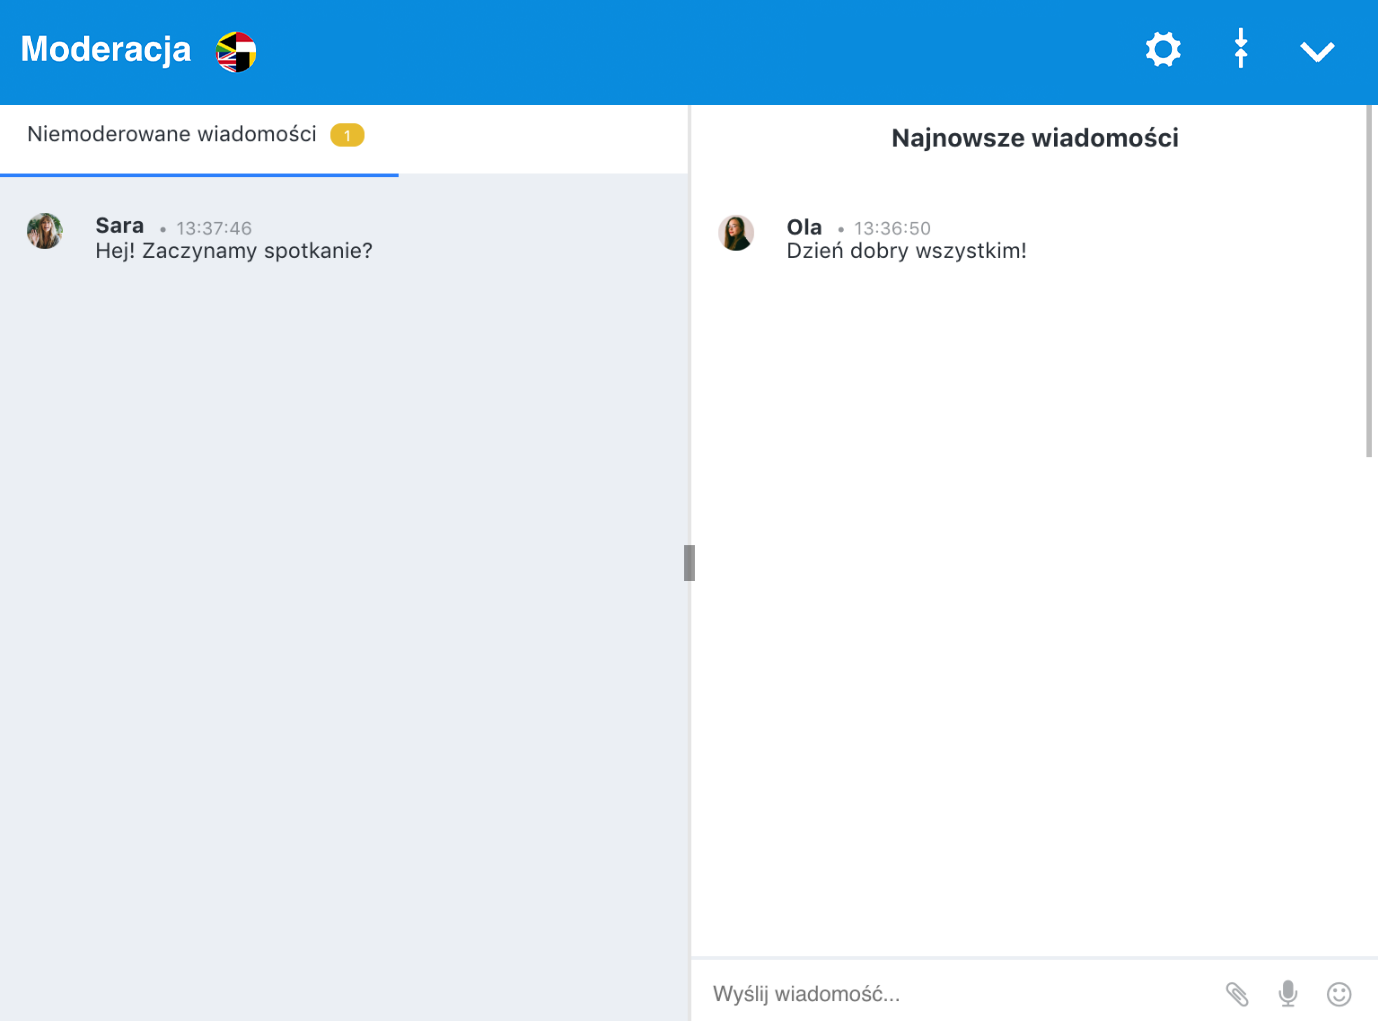Image resolution: width=1378 pixels, height=1021 pixels.
Task: Select the Niemoderowane wiadomości tab
Action: point(172,135)
